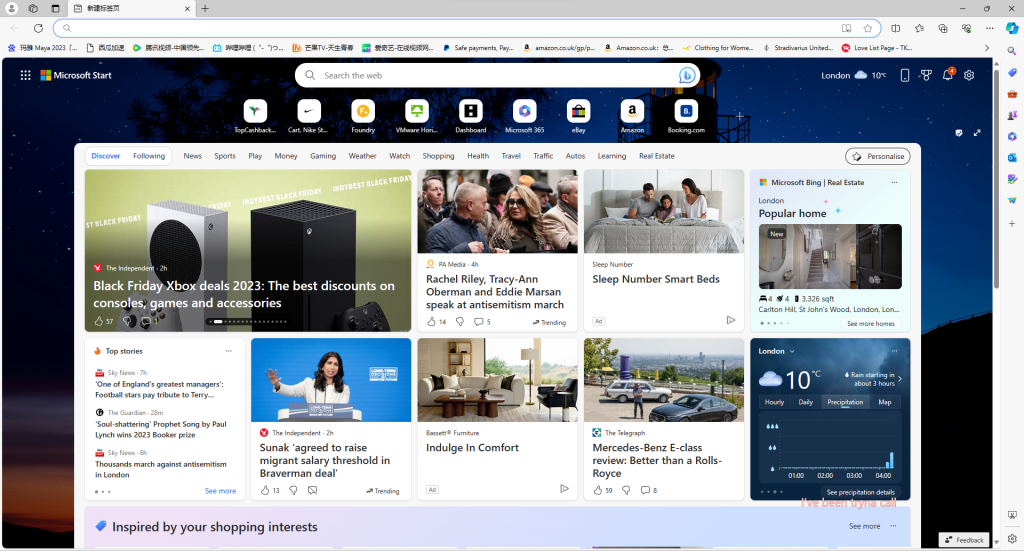Screen dimensions: 1024x551
Task: Open the News category tab
Action: tap(193, 156)
